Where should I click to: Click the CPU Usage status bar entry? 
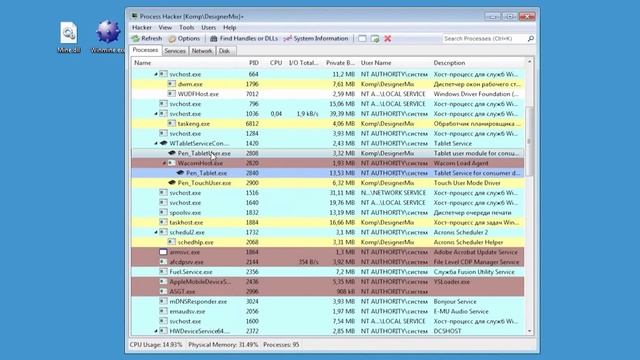coord(156,345)
